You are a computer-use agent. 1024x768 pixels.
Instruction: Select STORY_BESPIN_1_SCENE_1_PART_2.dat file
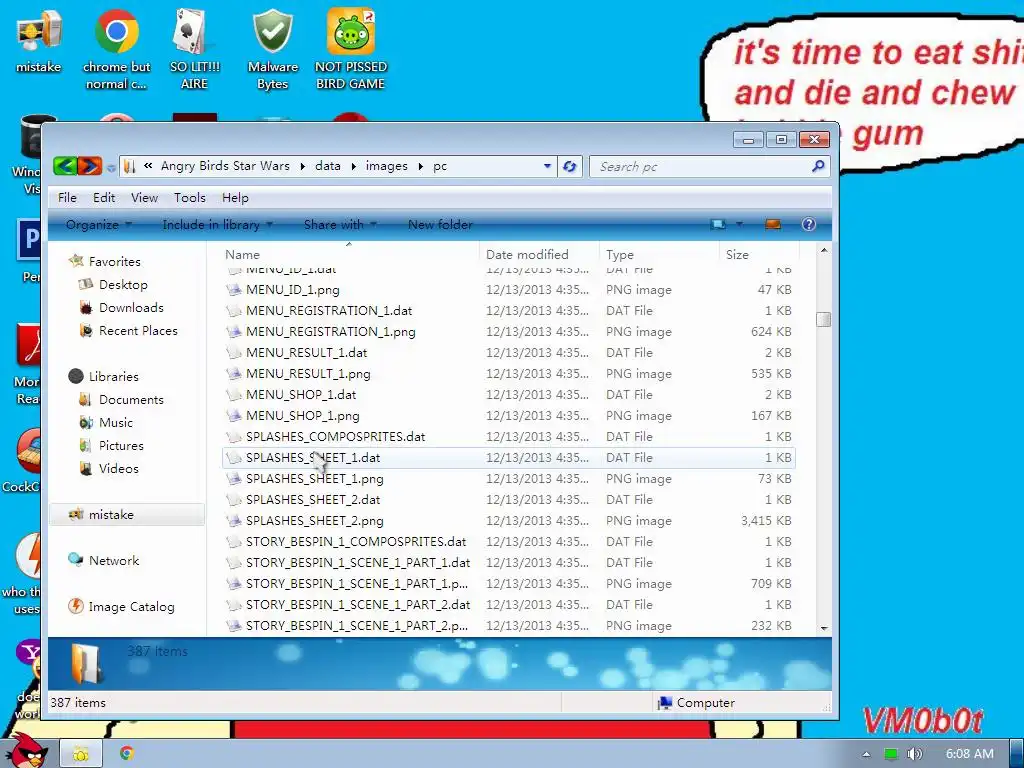pyautogui.click(x=358, y=604)
